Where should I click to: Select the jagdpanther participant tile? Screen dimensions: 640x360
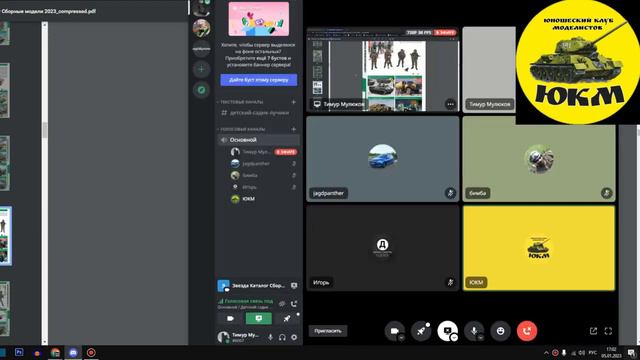point(383,159)
